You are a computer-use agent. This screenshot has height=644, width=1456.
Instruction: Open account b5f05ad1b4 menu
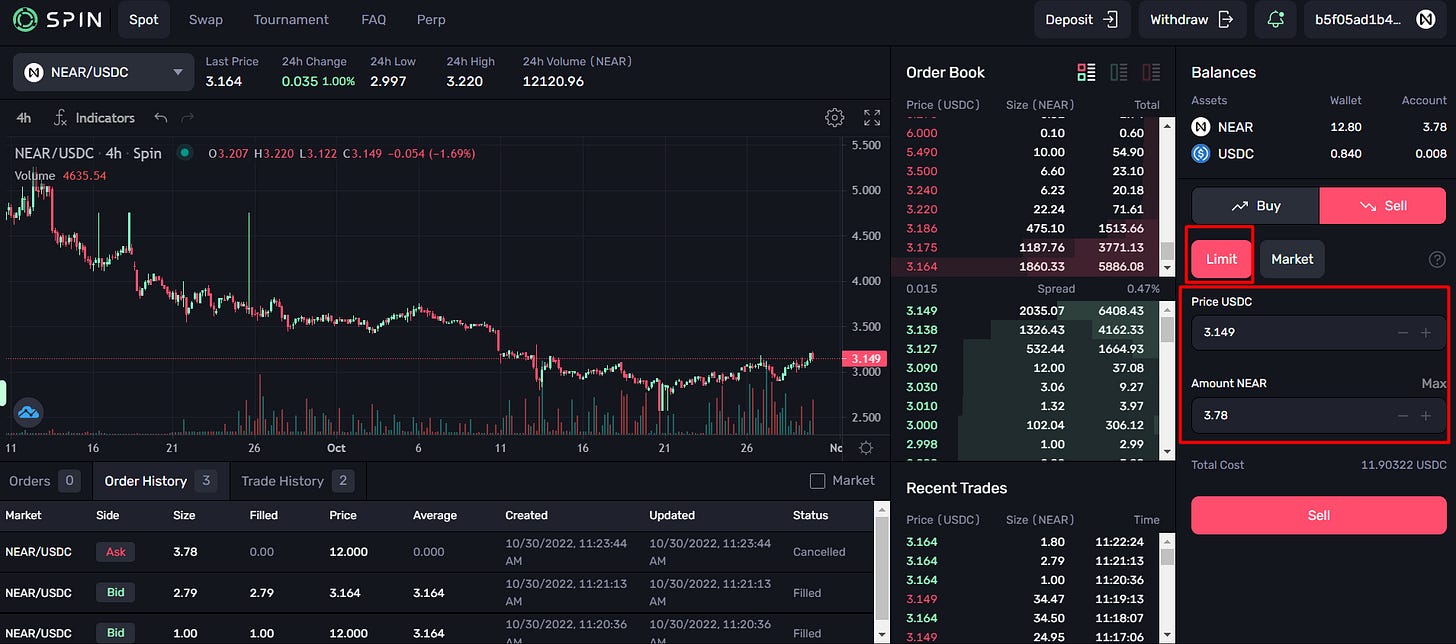click(x=1375, y=19)
